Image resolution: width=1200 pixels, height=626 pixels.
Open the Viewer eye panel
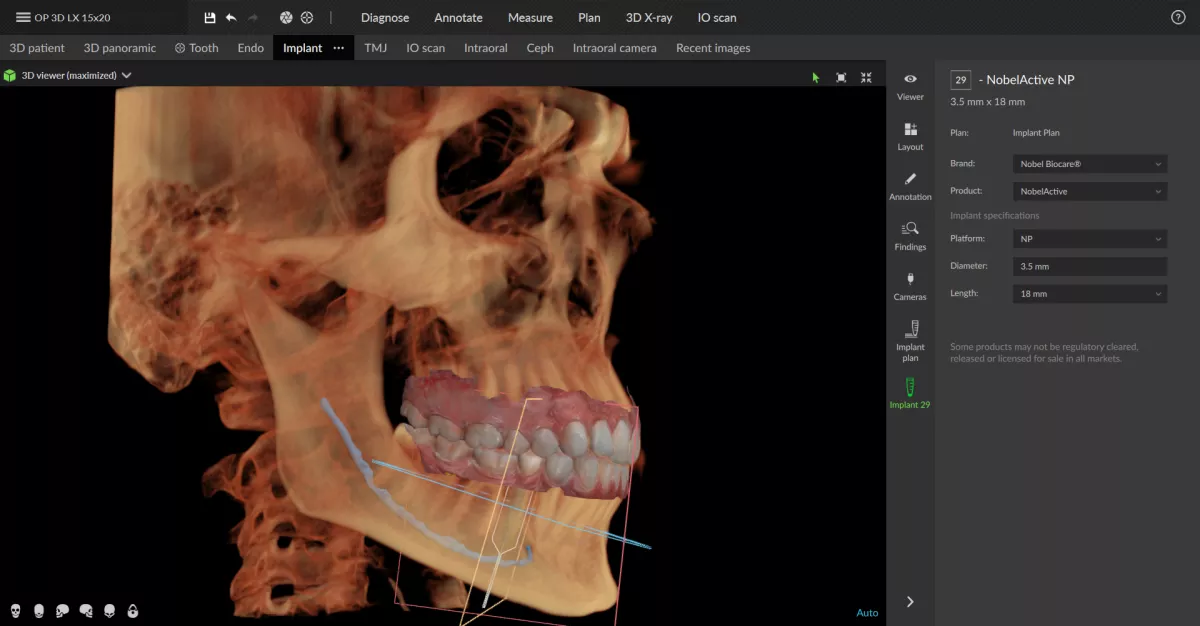910,86
